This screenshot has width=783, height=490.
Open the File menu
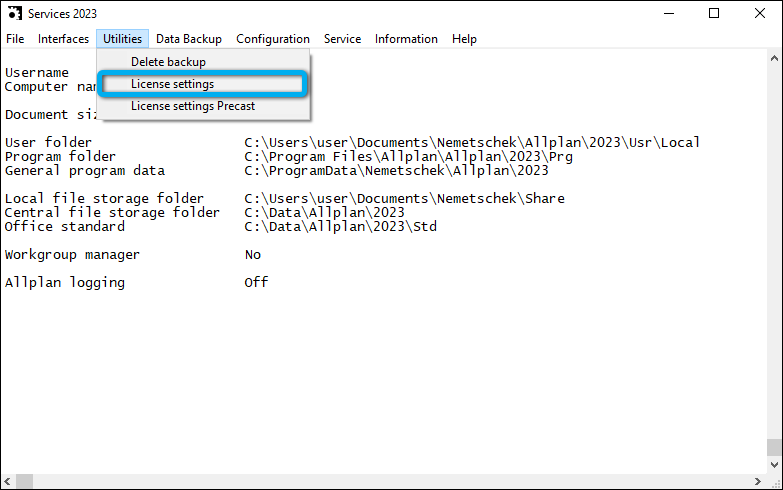pos(15,39)
